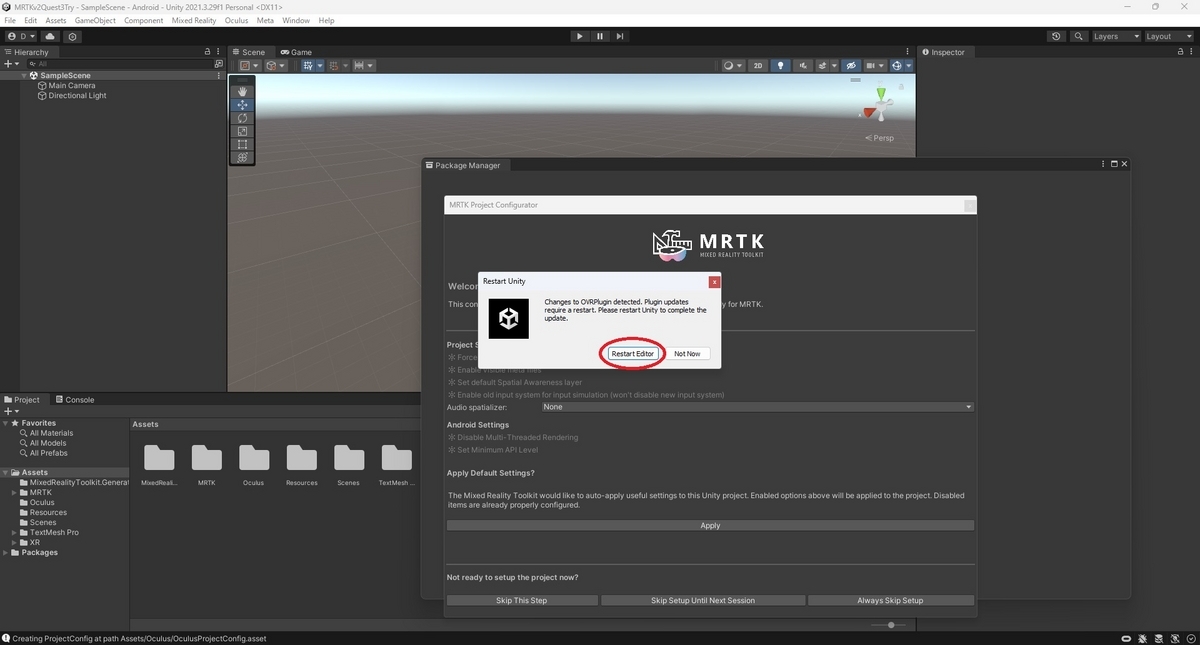Switch to the Console tab
The height and width of the screenshot is (645, 1200).
point(75,399)
